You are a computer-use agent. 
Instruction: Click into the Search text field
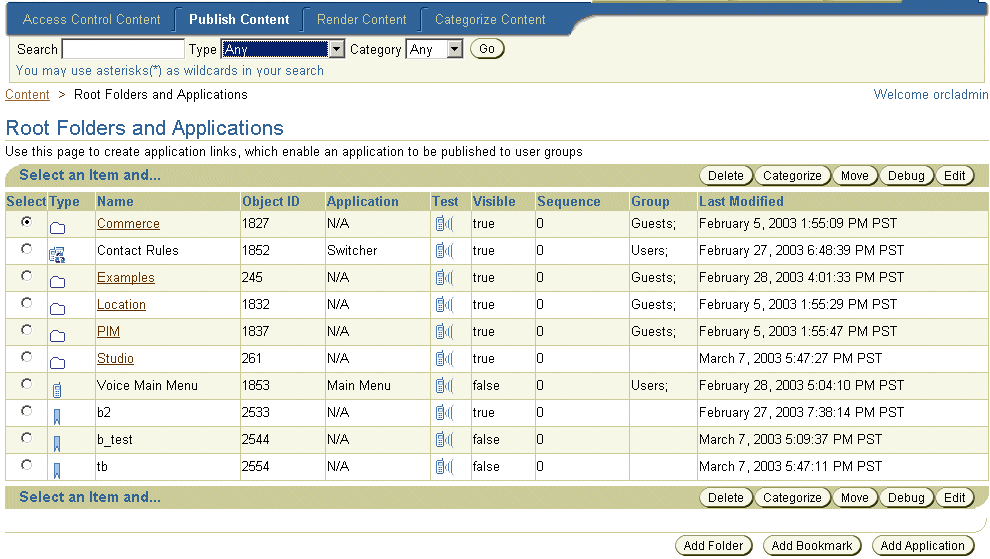(123, 49)
